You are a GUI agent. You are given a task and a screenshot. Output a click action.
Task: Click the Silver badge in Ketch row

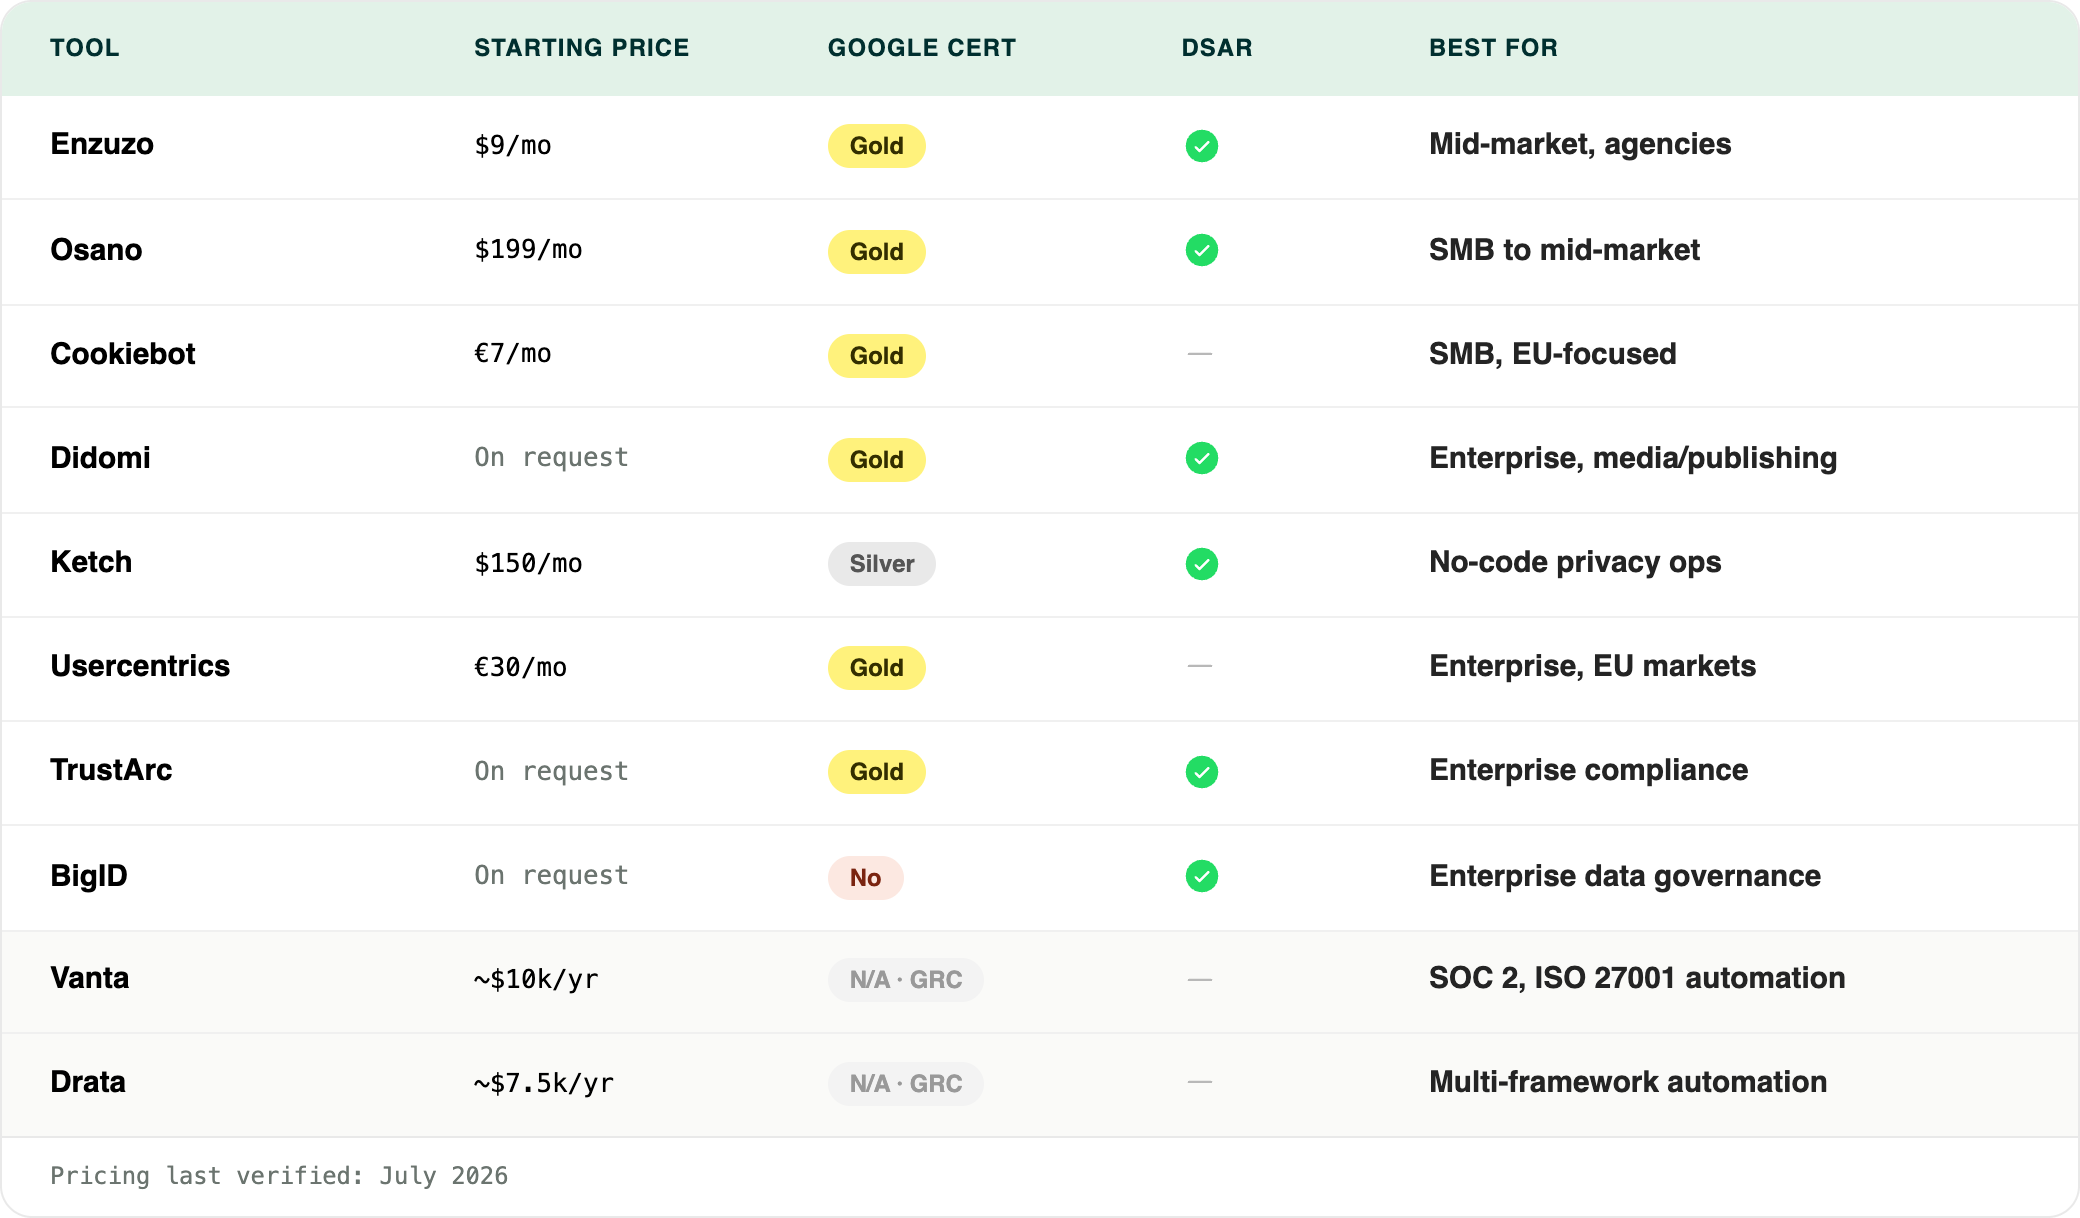[x=881, y=564]
